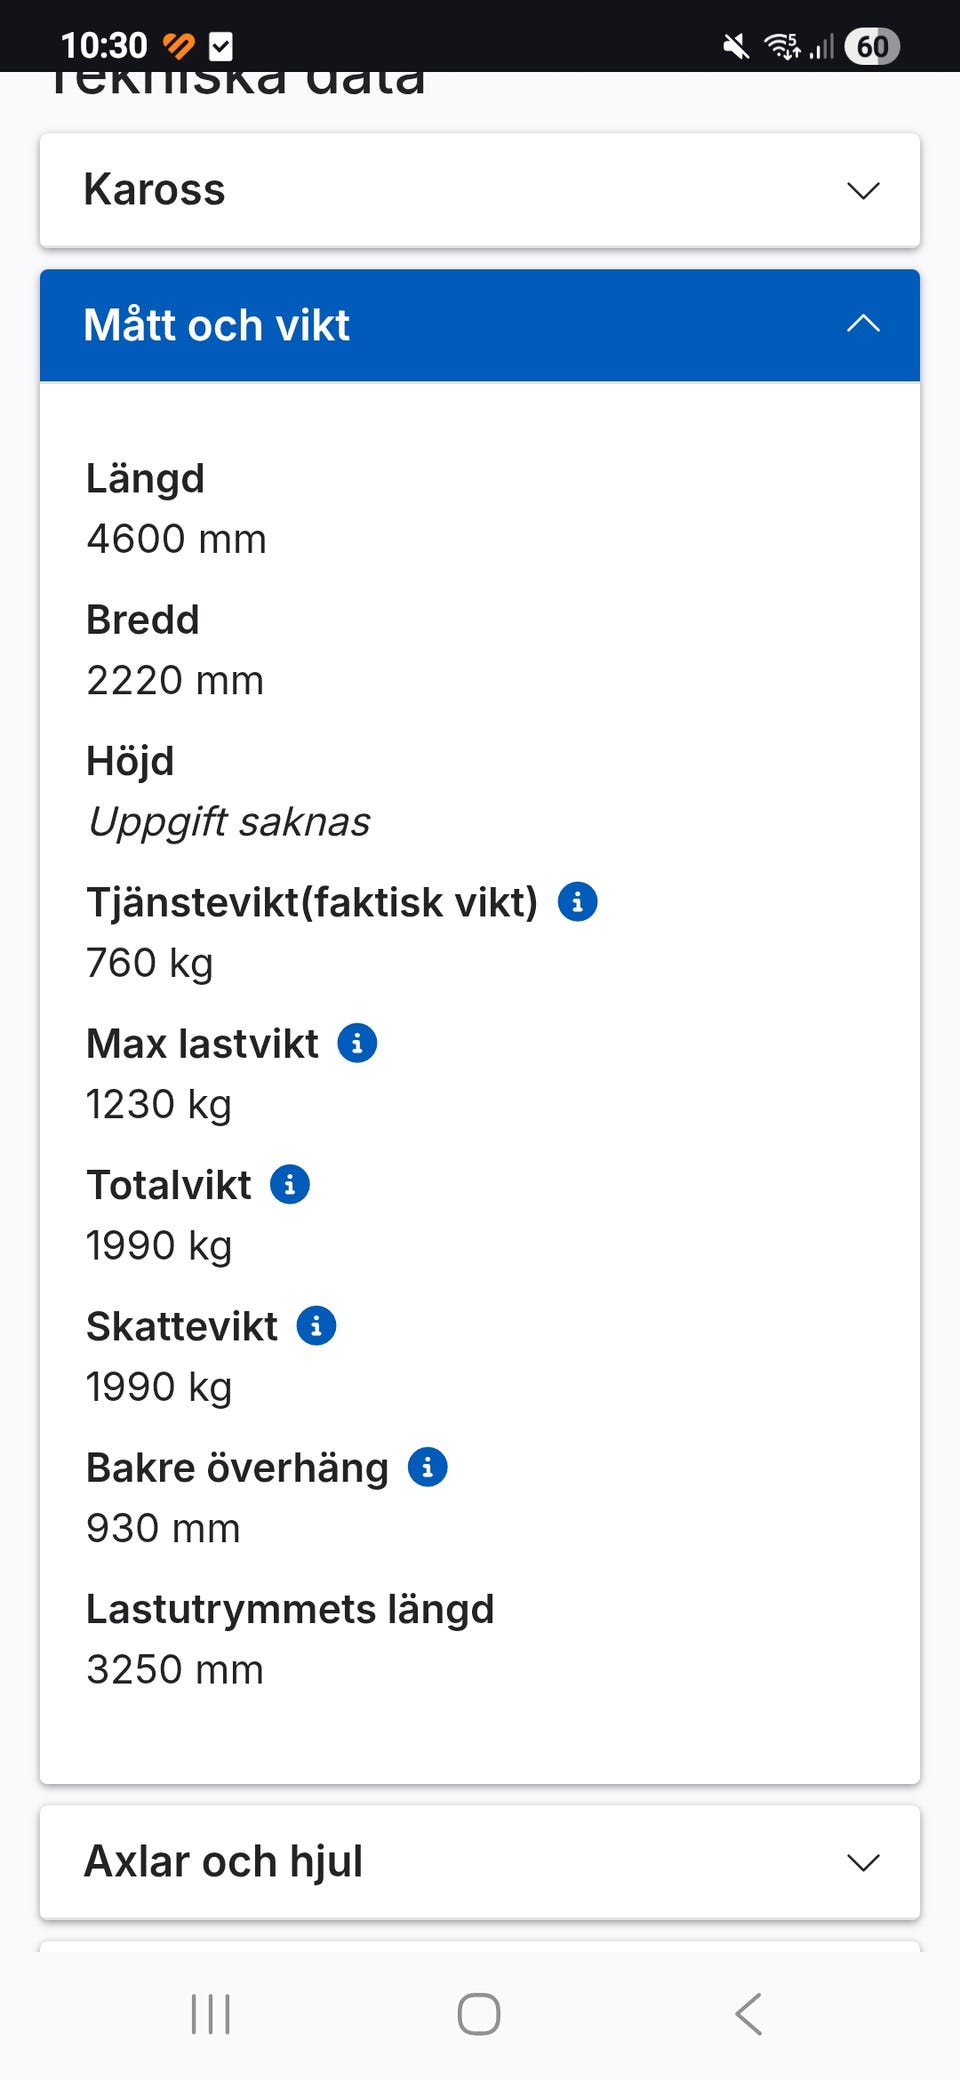Tap the Längd 4600 mm value
The image size is (960, 2080).
(x=176, y=539)
